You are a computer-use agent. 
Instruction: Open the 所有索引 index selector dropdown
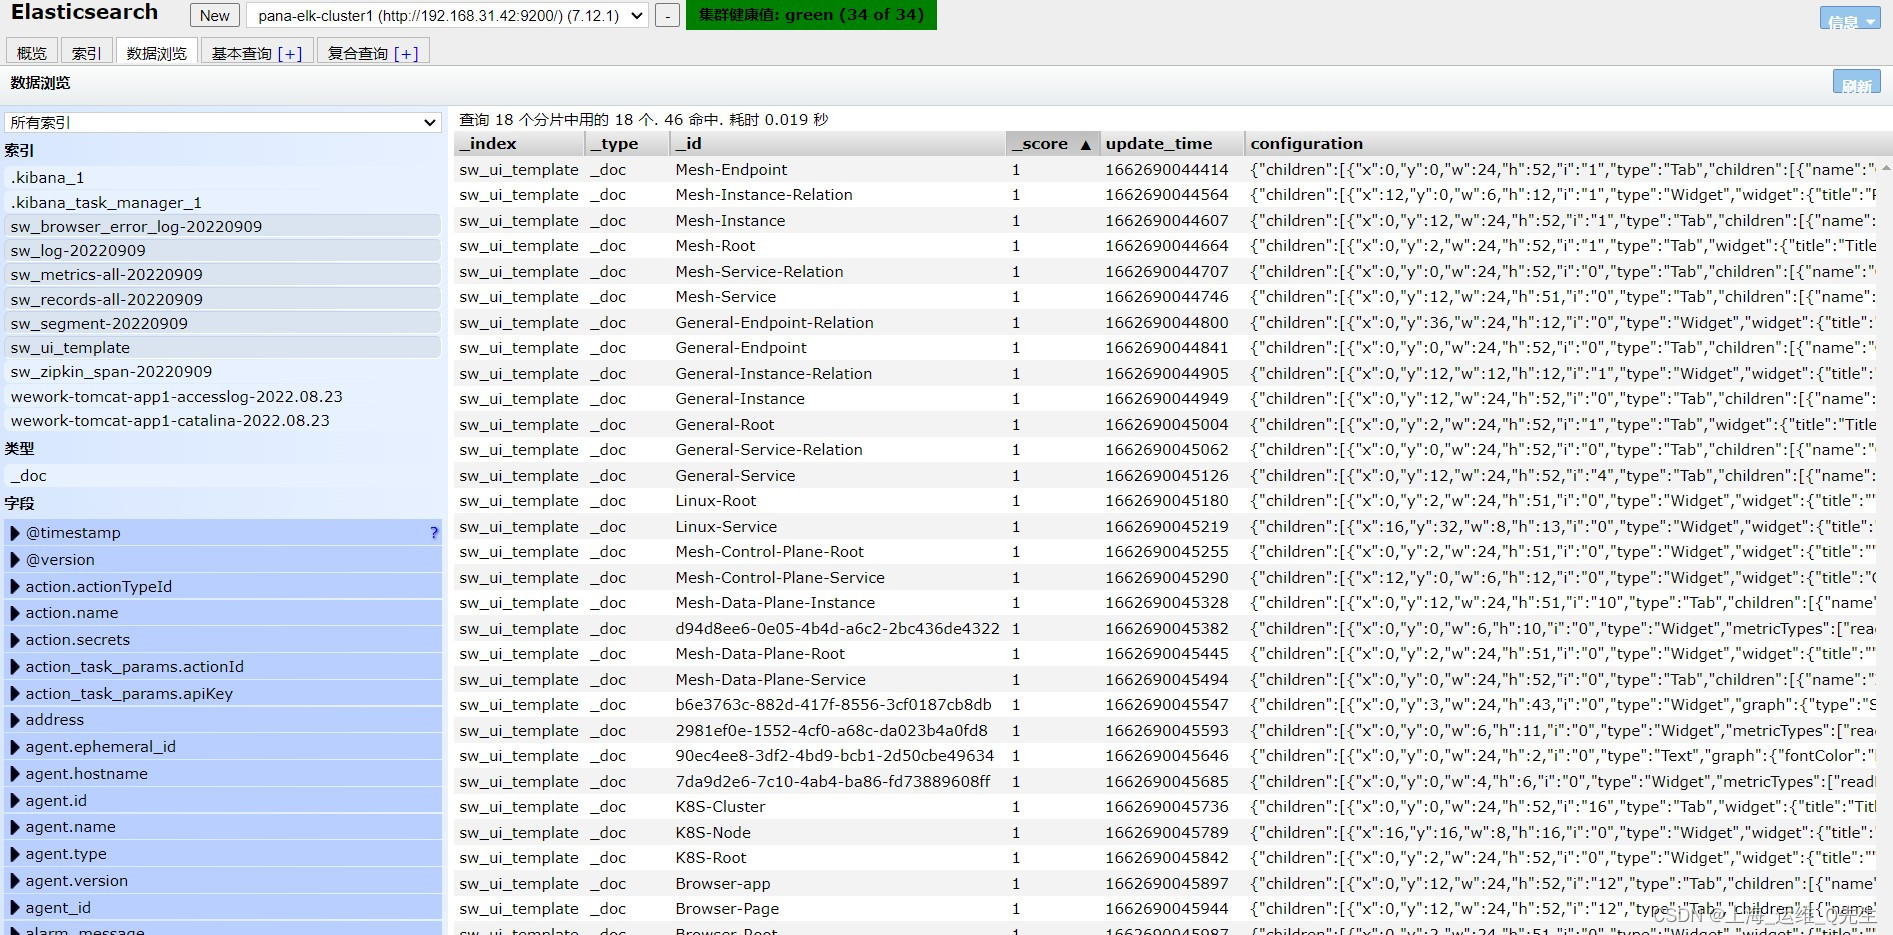coord(222,122)
